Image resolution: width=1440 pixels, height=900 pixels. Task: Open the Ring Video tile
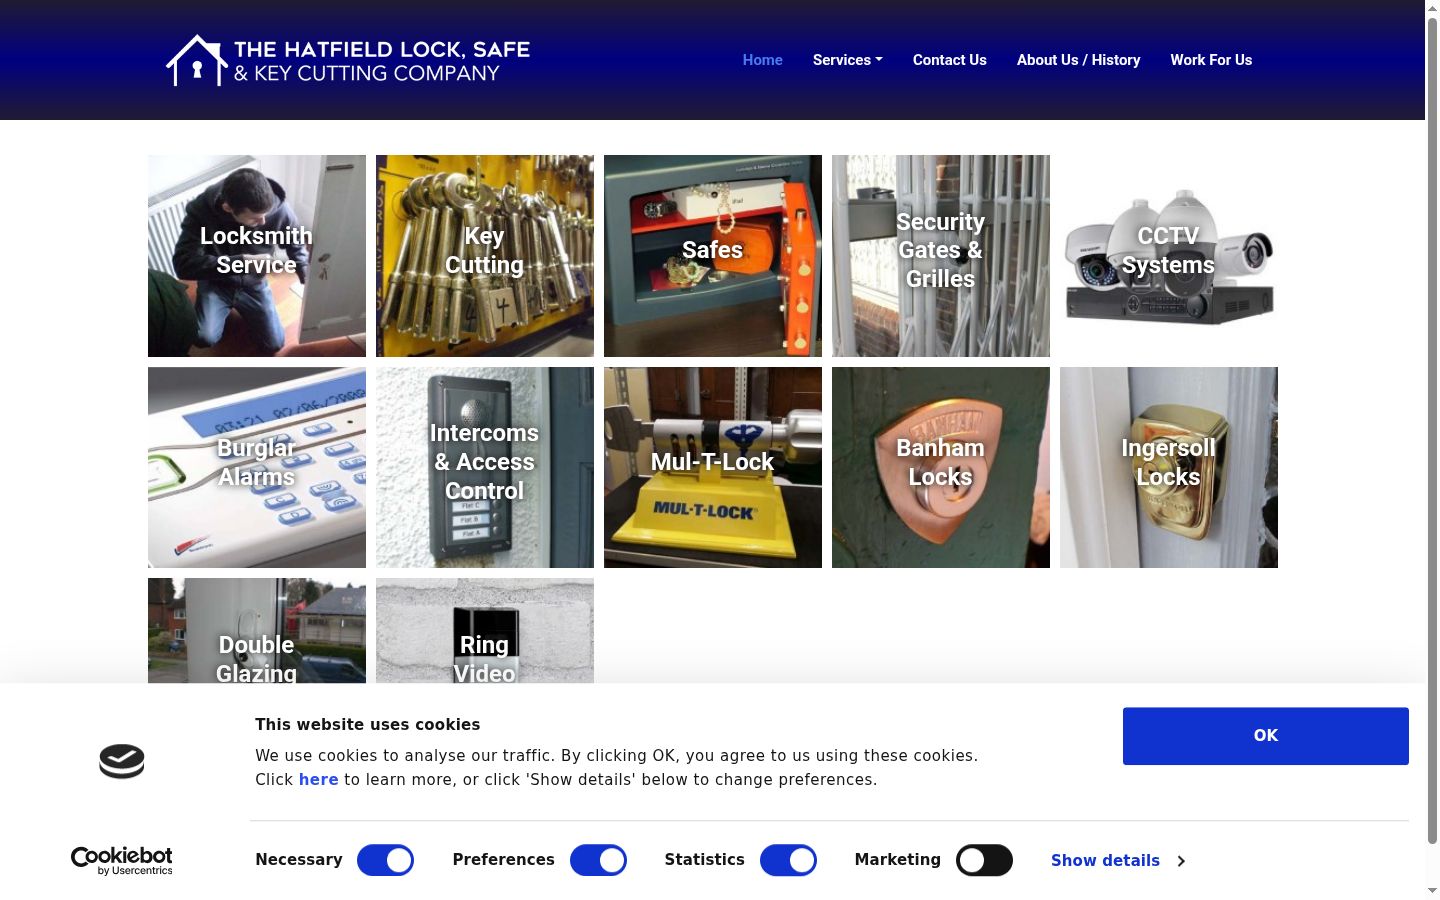point(485,631)
